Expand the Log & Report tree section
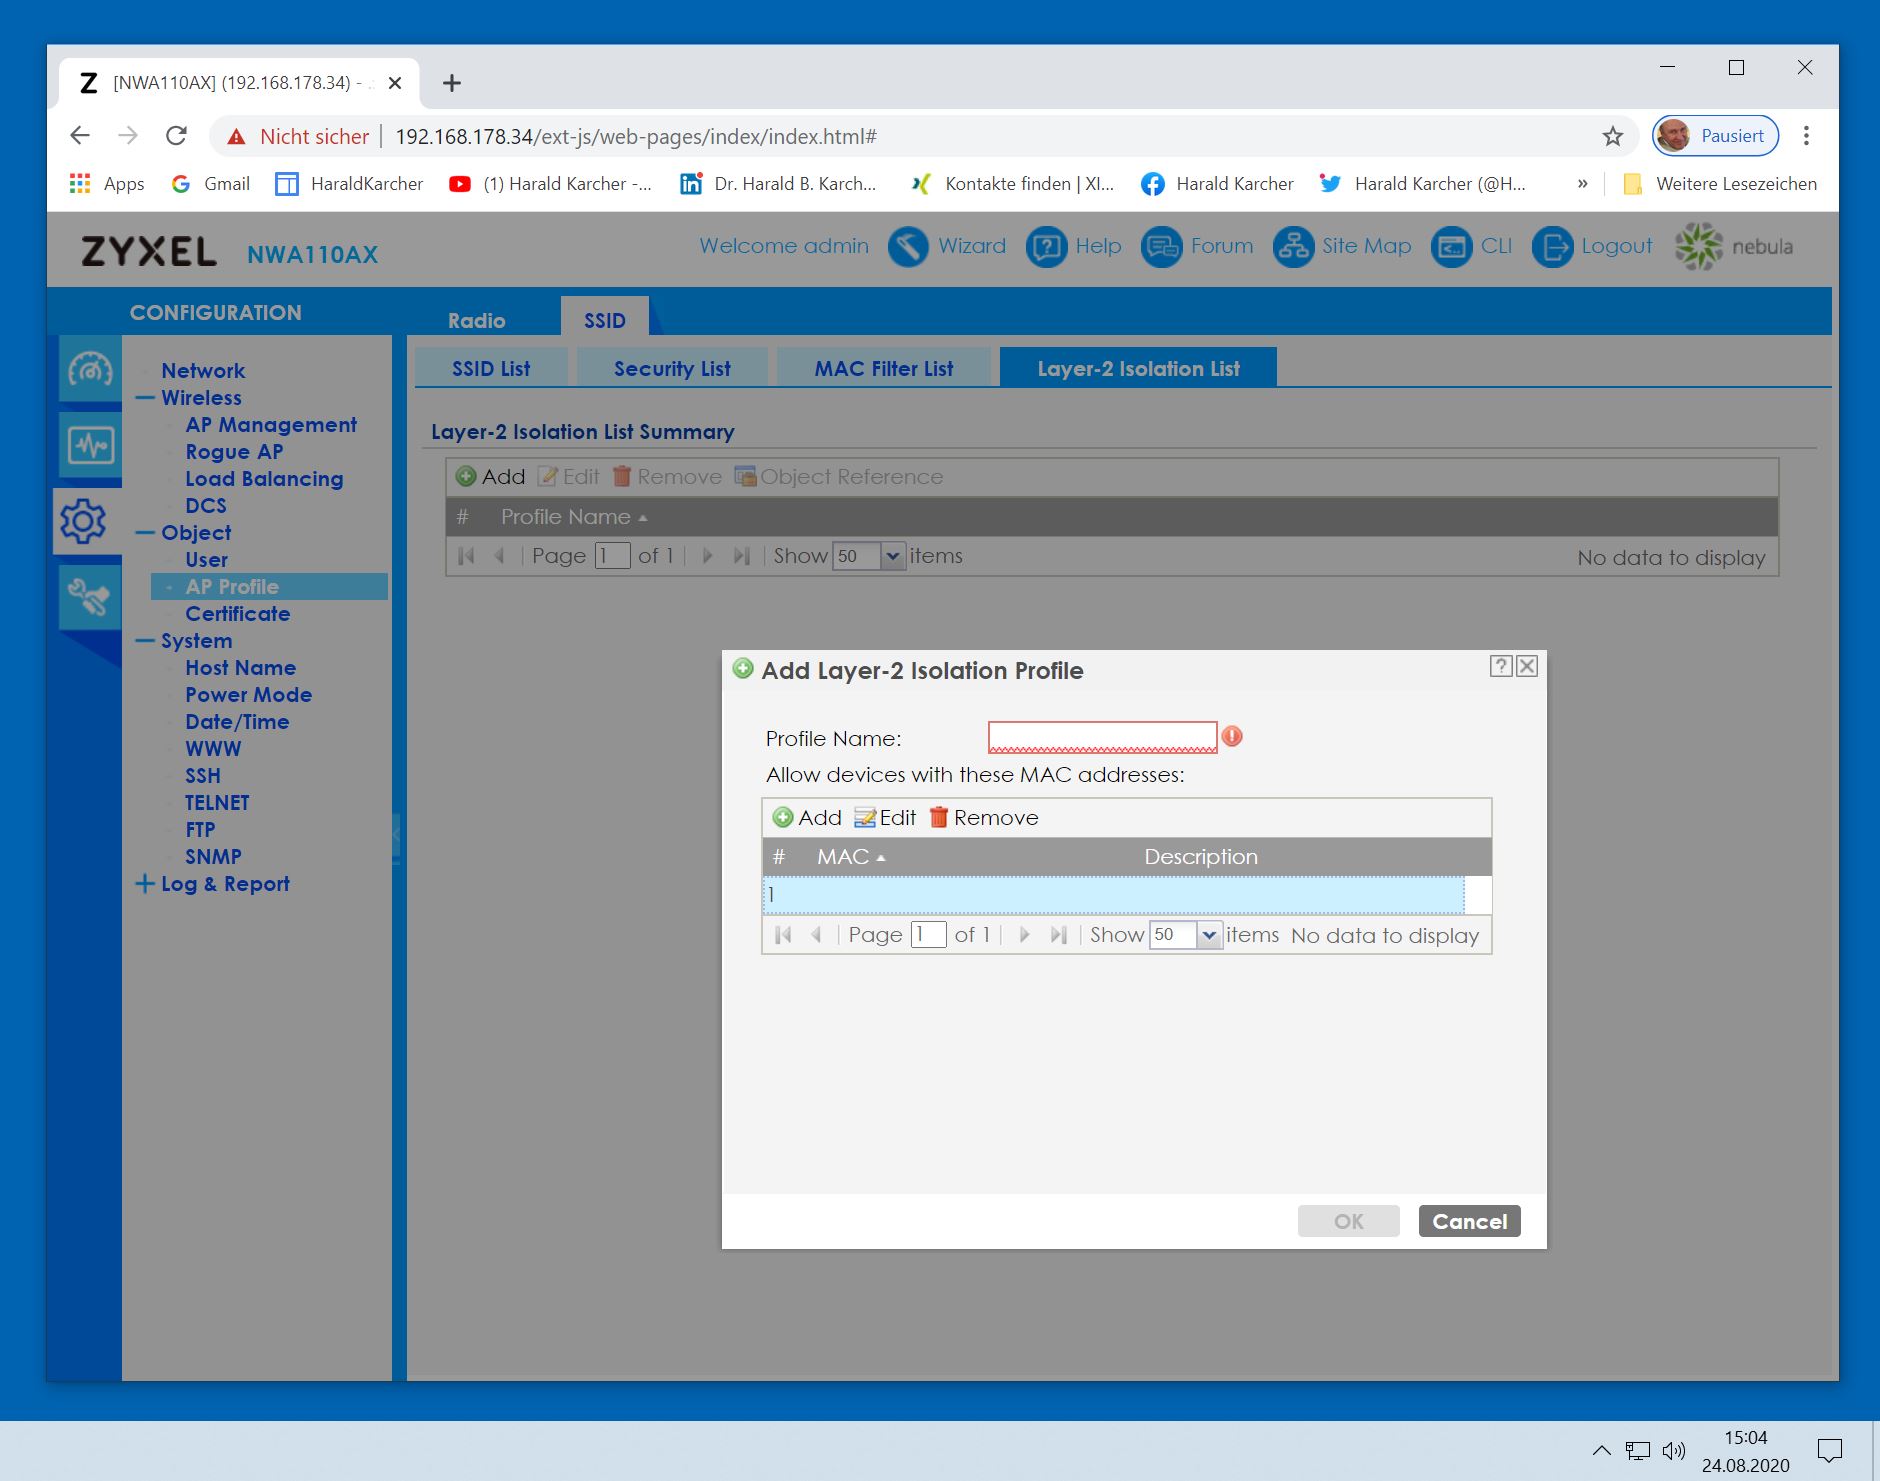This screenshot has height=1481, width=1880. pyautogui.click(x=145, y=884)
